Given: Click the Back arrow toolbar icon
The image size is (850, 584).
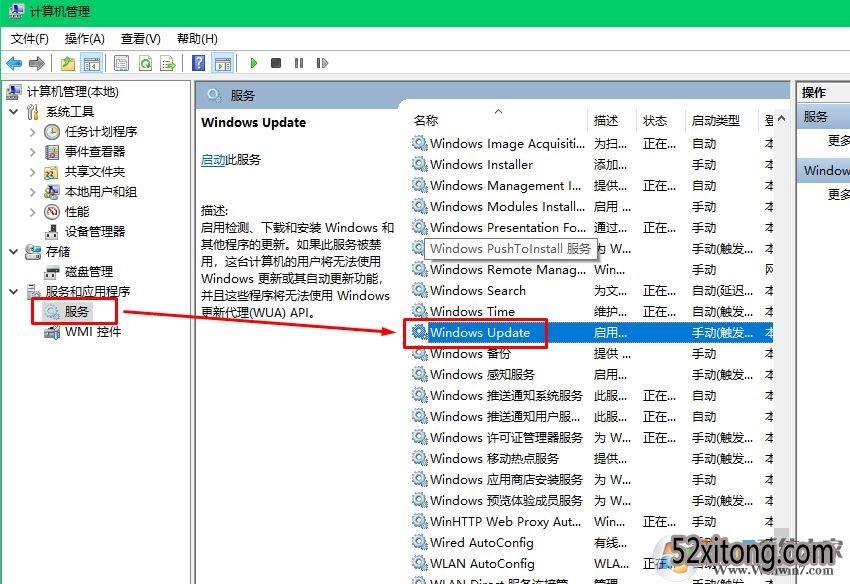Looking at the screenshot, I should tap(14, 63).
